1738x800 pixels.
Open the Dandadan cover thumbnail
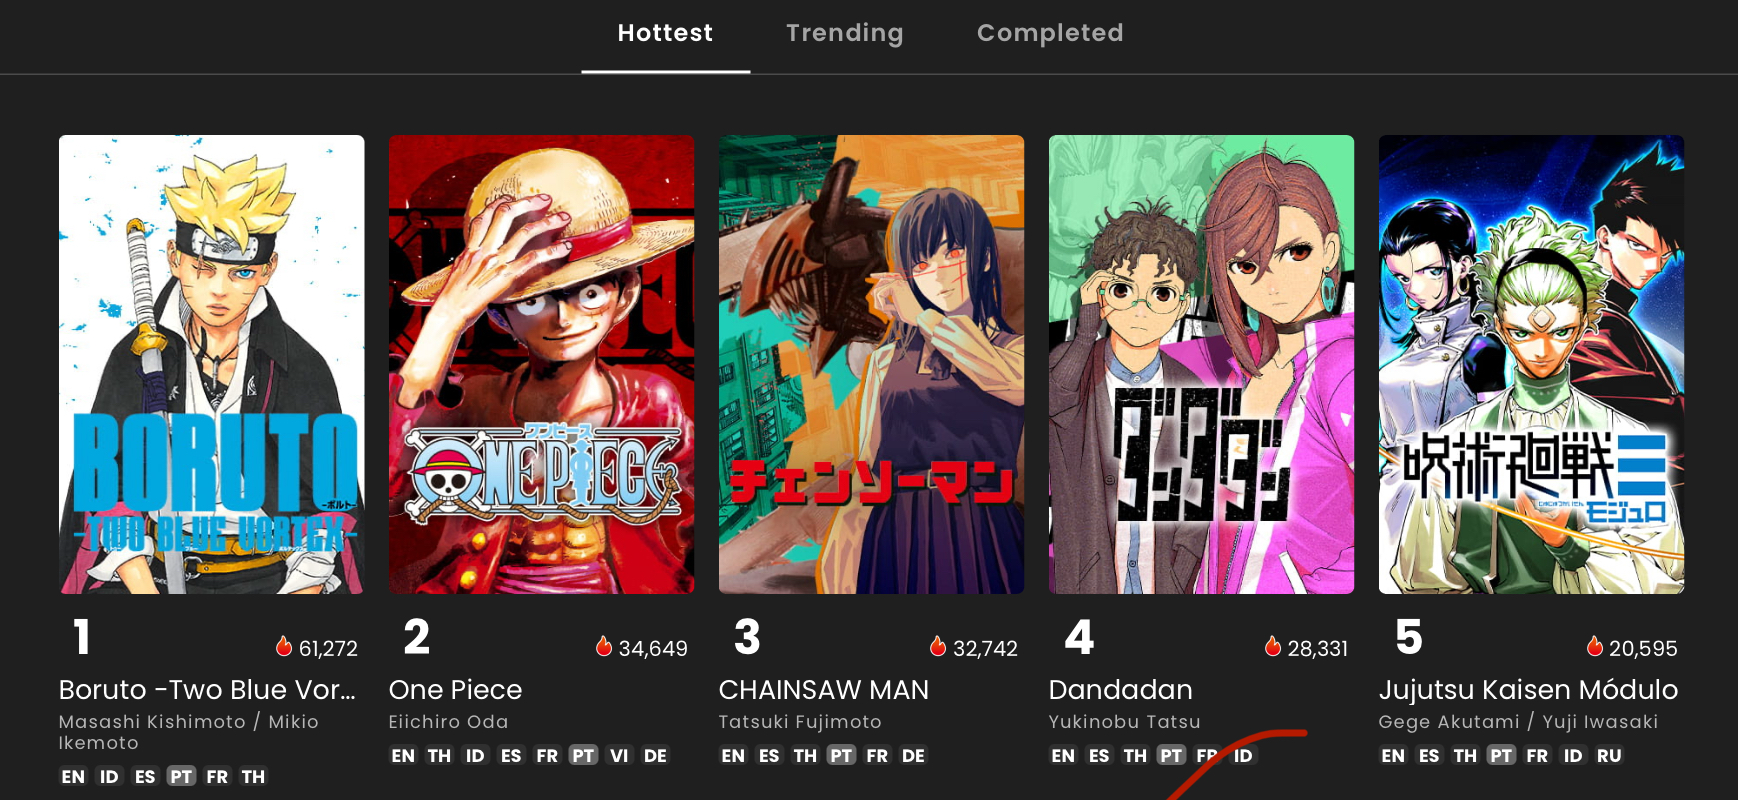[x=1202, y=364]
